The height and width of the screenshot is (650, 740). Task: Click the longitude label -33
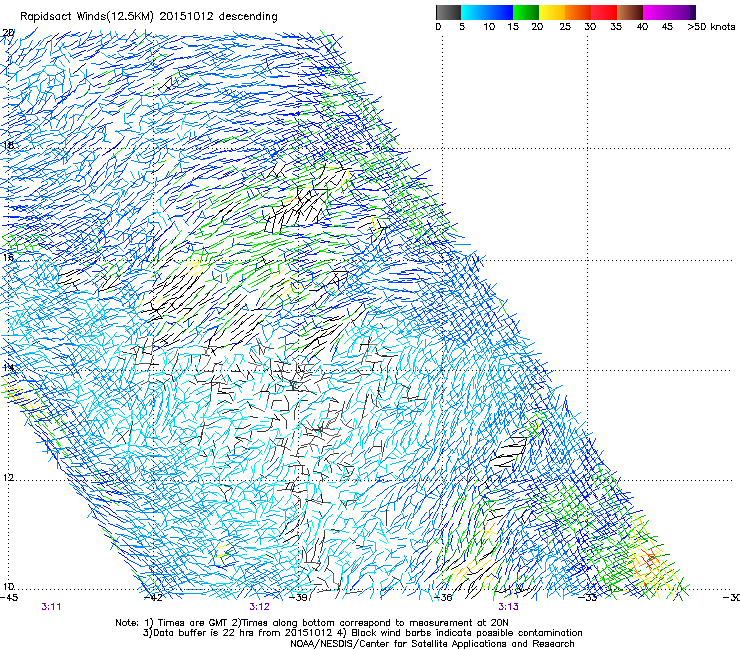(588, 598)
